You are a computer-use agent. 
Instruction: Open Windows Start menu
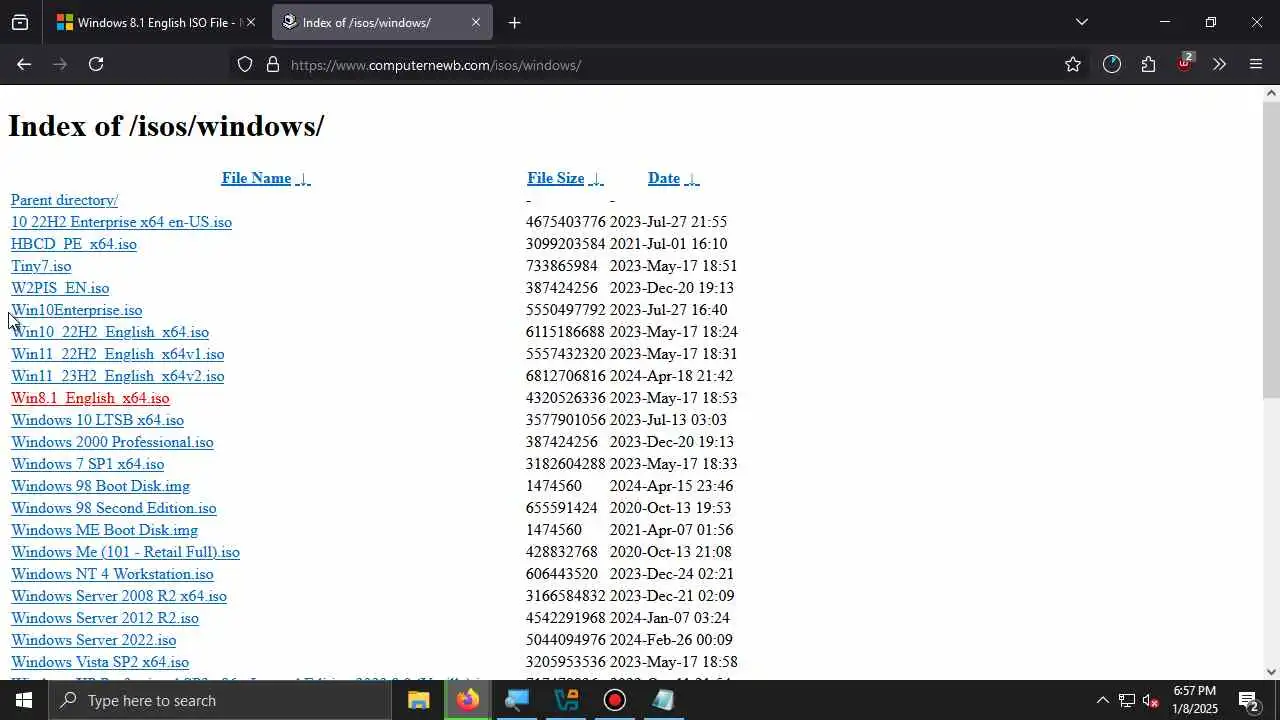24,700
